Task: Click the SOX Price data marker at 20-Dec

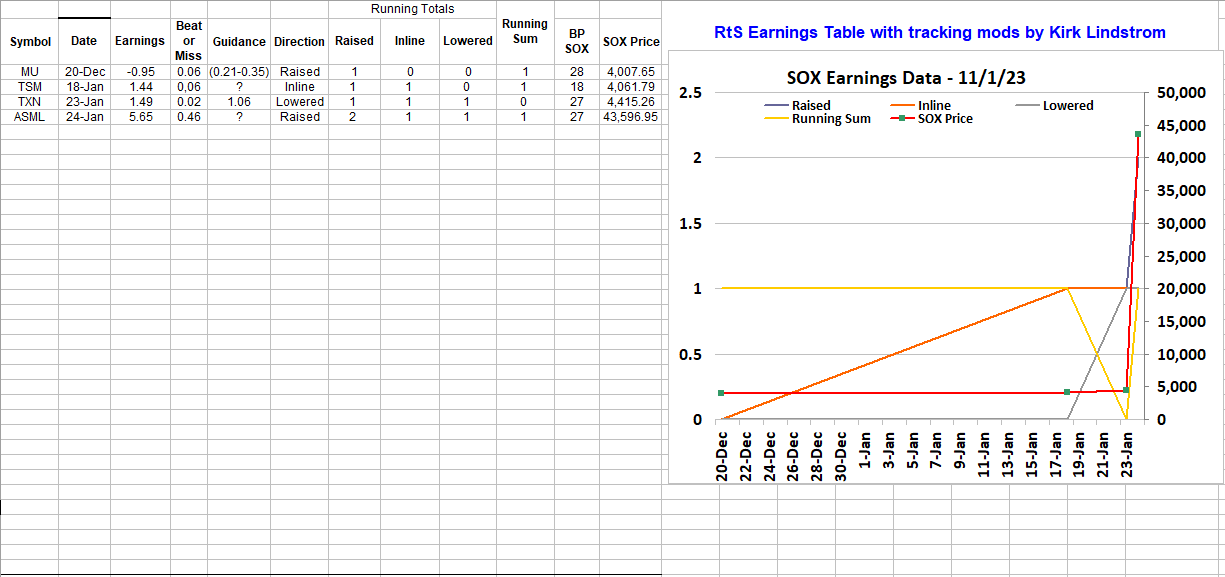Action: coord(721,393)
